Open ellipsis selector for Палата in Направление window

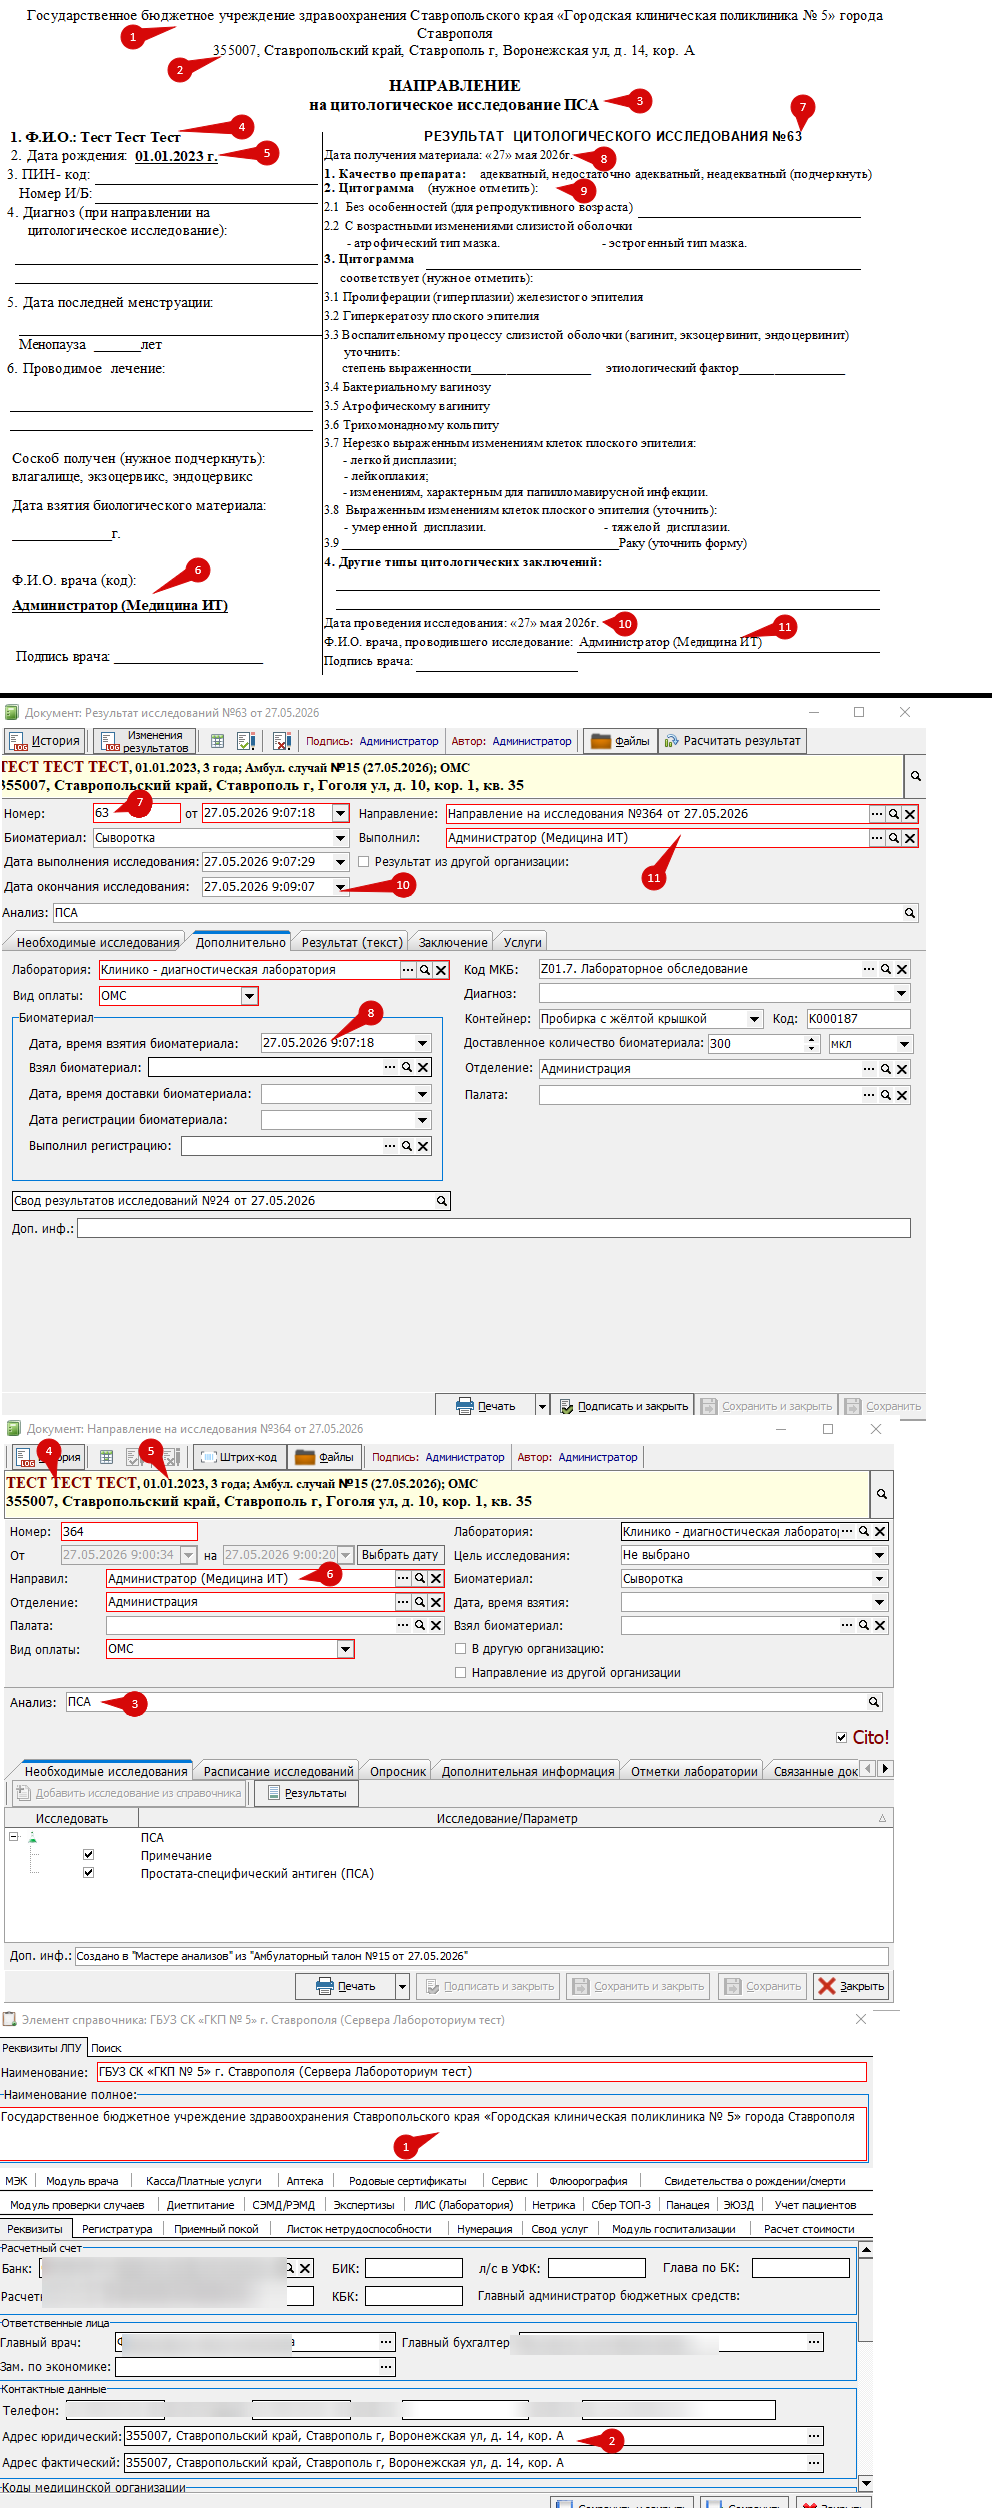point(403,1625)
